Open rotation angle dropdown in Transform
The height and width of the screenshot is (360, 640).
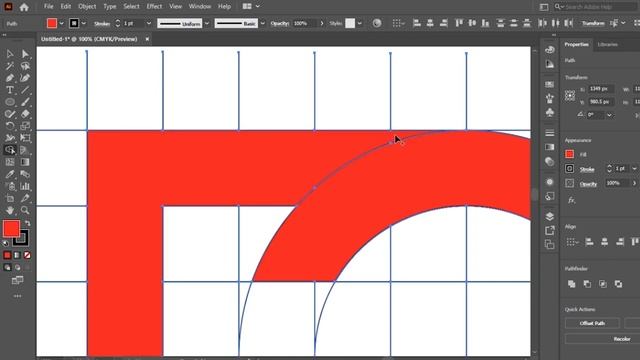(x=609, y=115)
